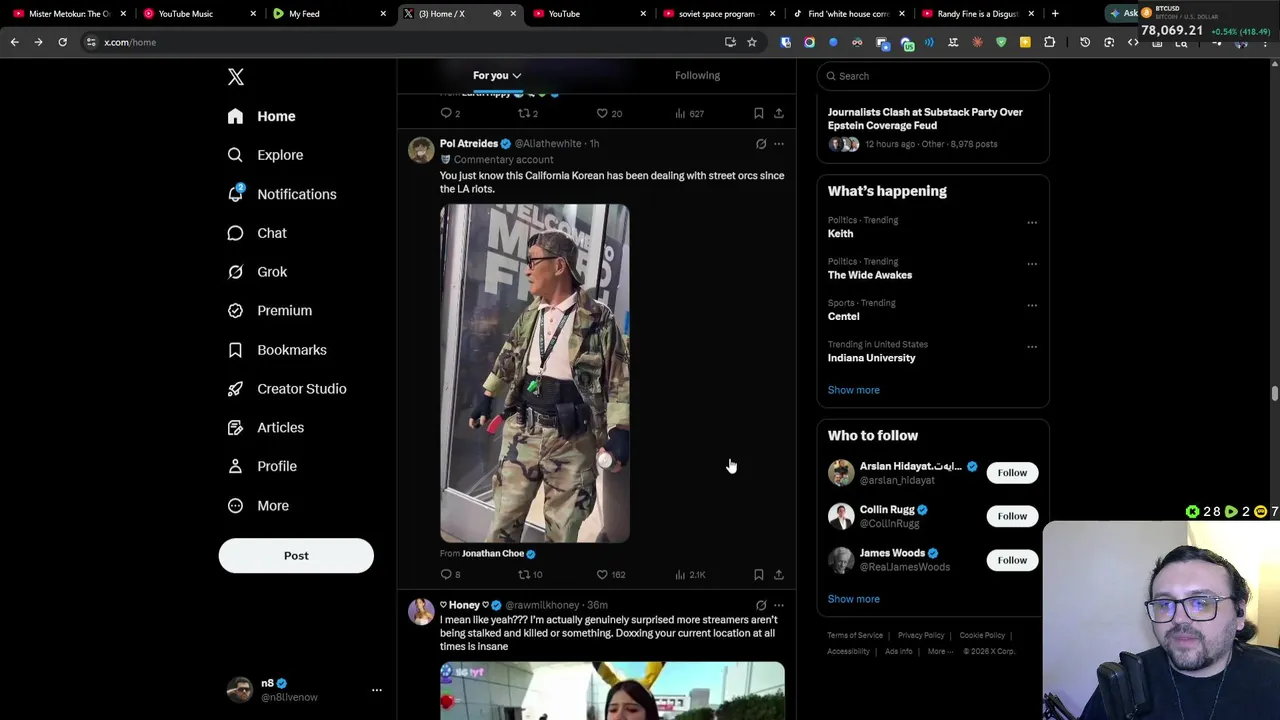Image resolution: width=1280 pixels, height=720 pixels.
Task: Open the Privacy Policy link
Action: coord(921,636)
